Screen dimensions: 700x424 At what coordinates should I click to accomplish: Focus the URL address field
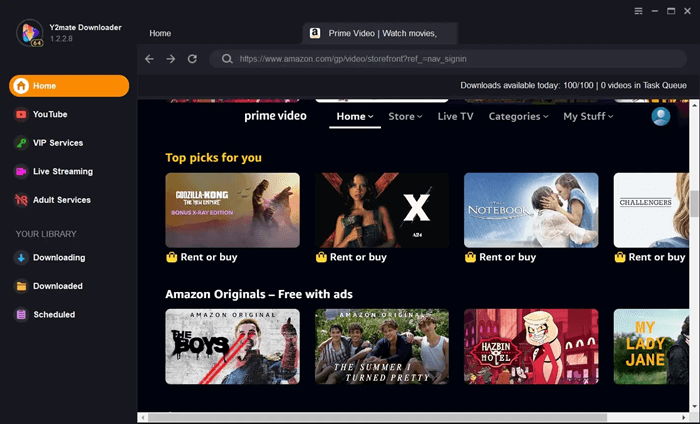[x=448, y=59]
